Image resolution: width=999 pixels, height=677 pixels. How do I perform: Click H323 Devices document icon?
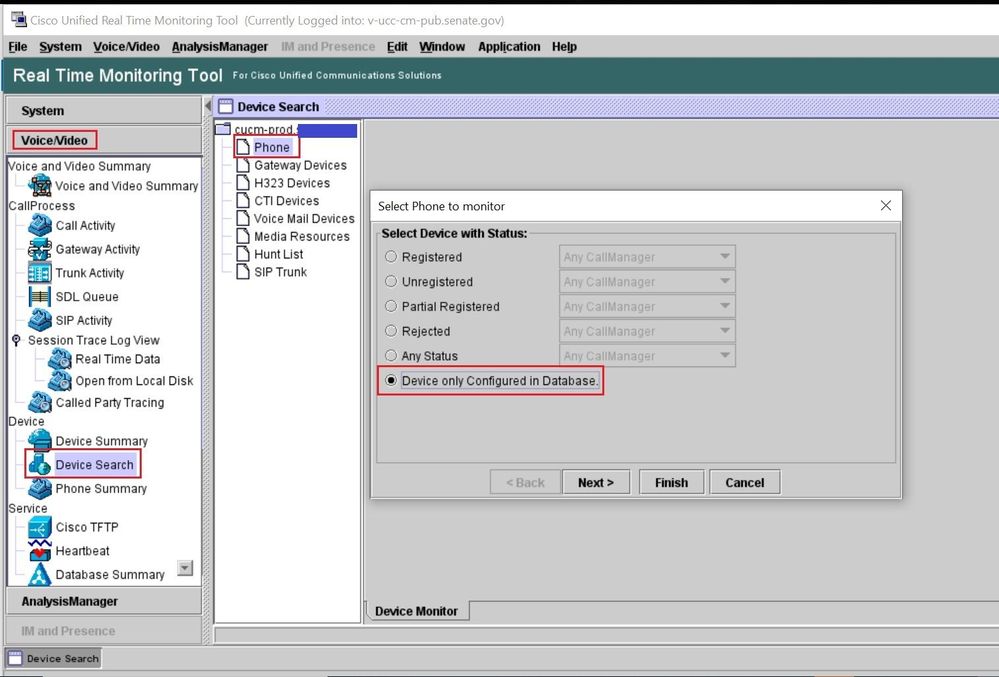point(243,183)
